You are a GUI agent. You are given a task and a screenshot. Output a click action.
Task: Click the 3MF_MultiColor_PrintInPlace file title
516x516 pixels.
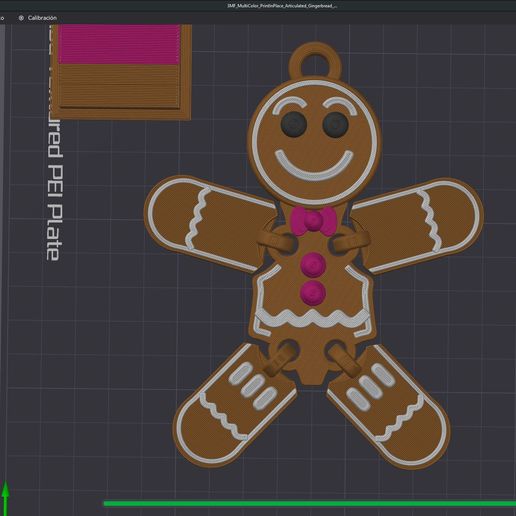point(282,6)
